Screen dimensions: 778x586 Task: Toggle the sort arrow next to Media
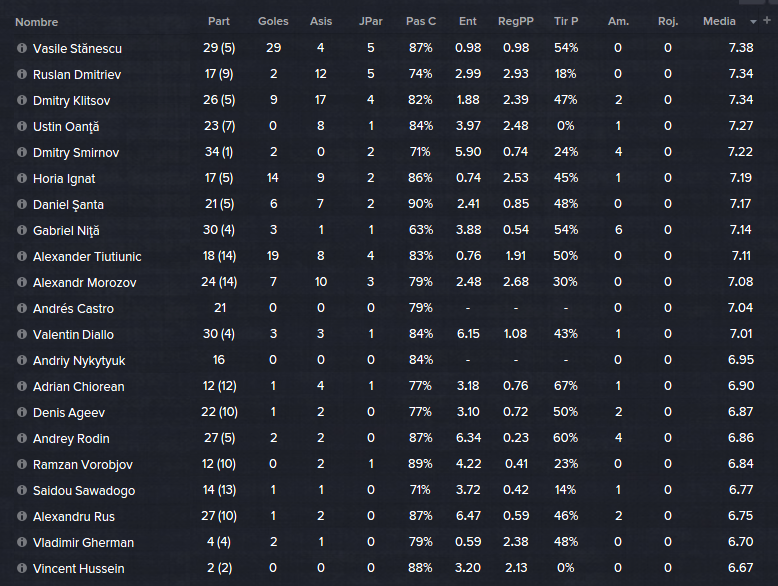(753, 22)
